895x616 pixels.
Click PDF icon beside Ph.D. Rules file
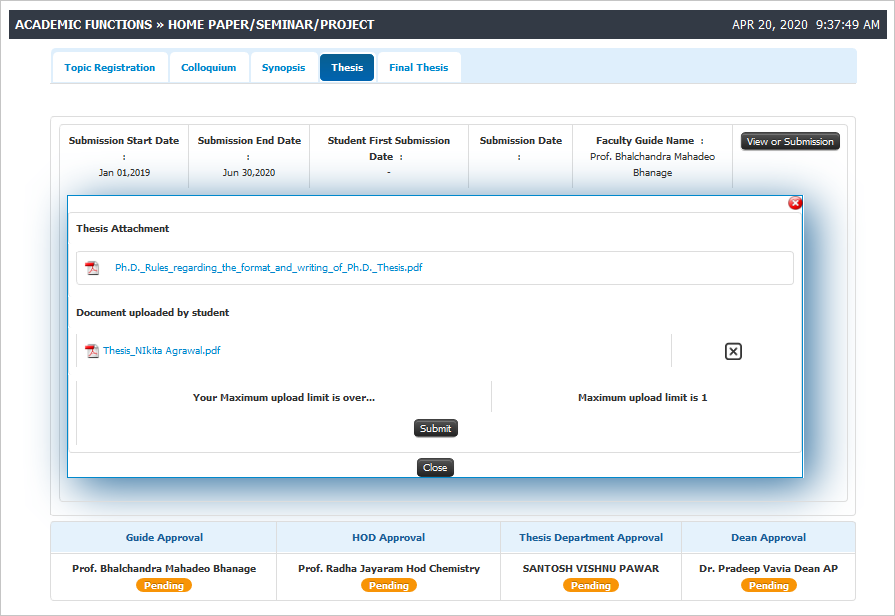pyautogui.click(x=92, y=268)
